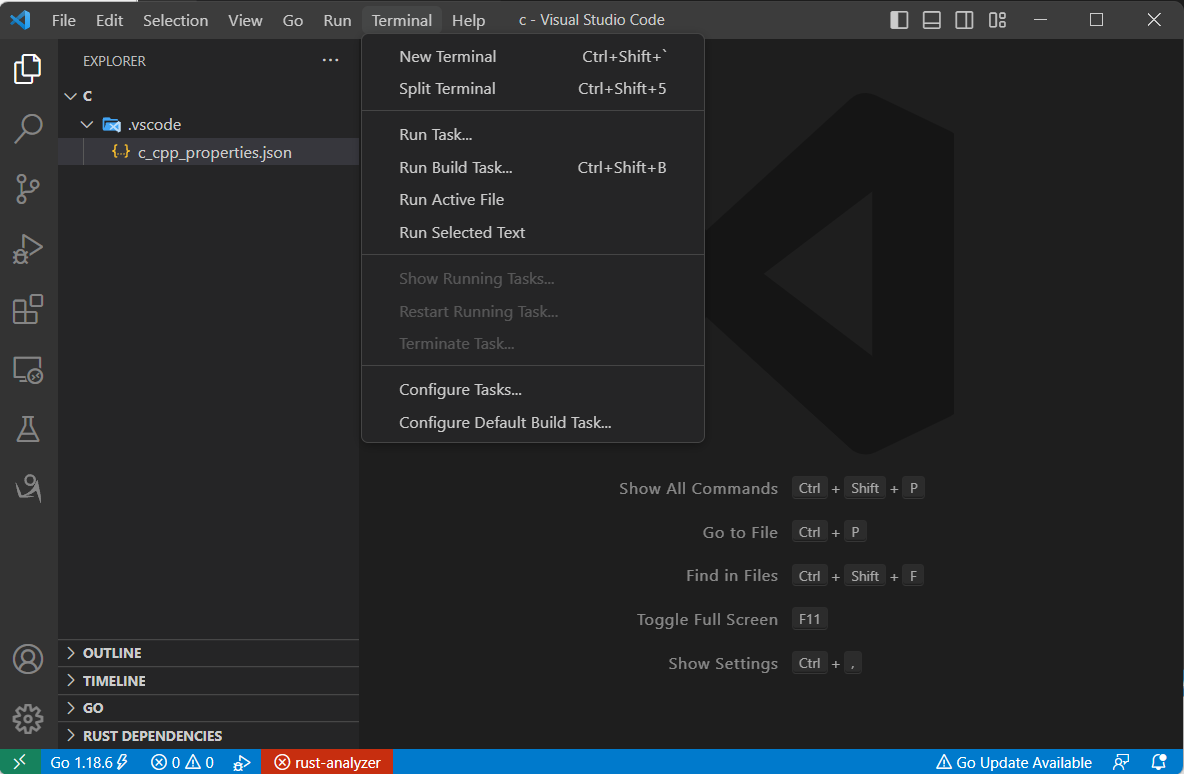
Task: Click the feedback icon in status bar
Action: [1121, 762]
